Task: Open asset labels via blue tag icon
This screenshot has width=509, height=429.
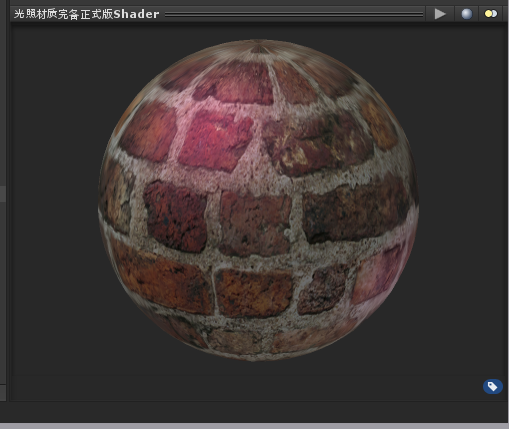Action: pos(493,387)
